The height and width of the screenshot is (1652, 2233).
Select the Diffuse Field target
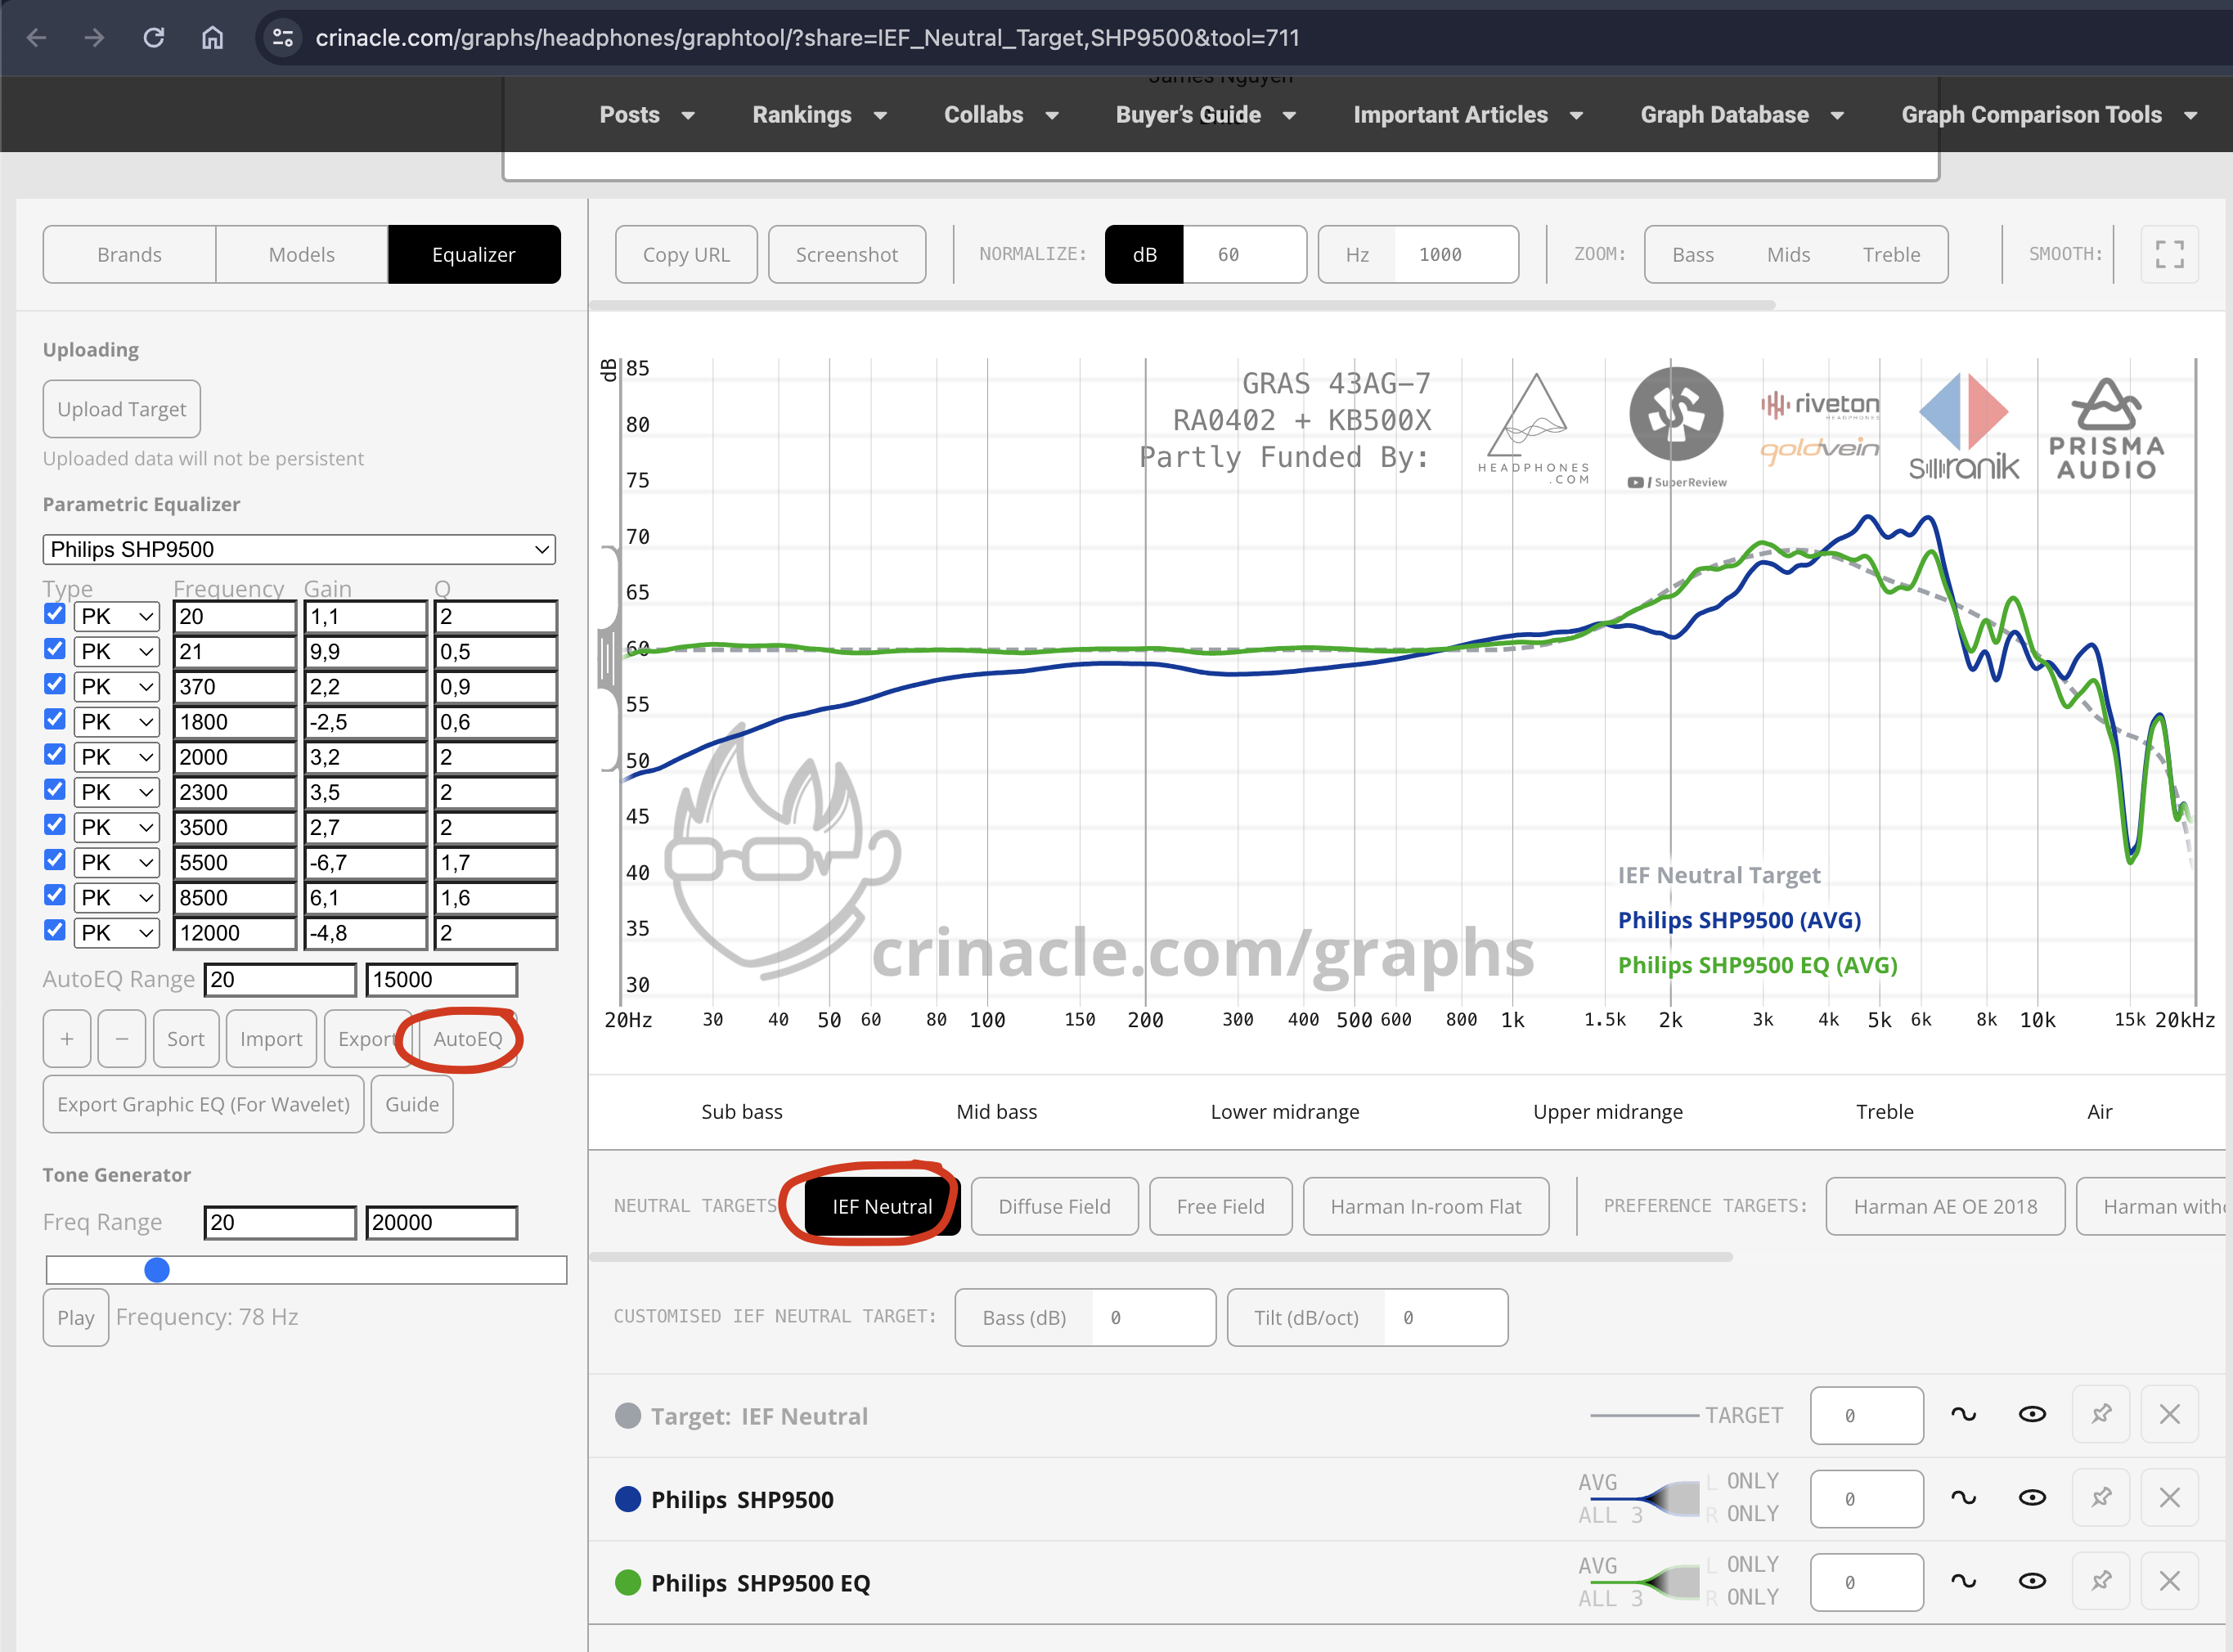(x=1055, y=1206)
